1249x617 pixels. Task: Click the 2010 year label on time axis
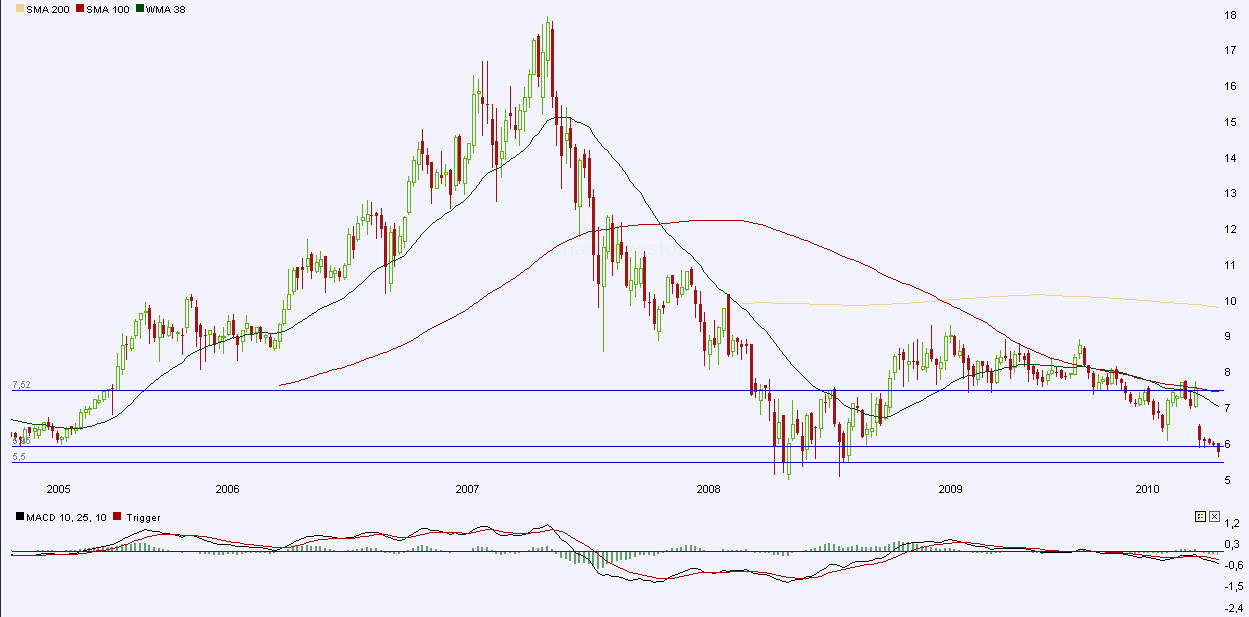click(1148, 490)
